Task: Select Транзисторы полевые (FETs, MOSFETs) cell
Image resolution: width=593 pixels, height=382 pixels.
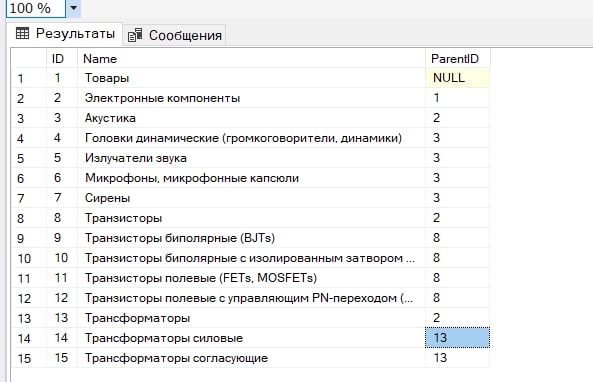Action: tap(251, 278)
